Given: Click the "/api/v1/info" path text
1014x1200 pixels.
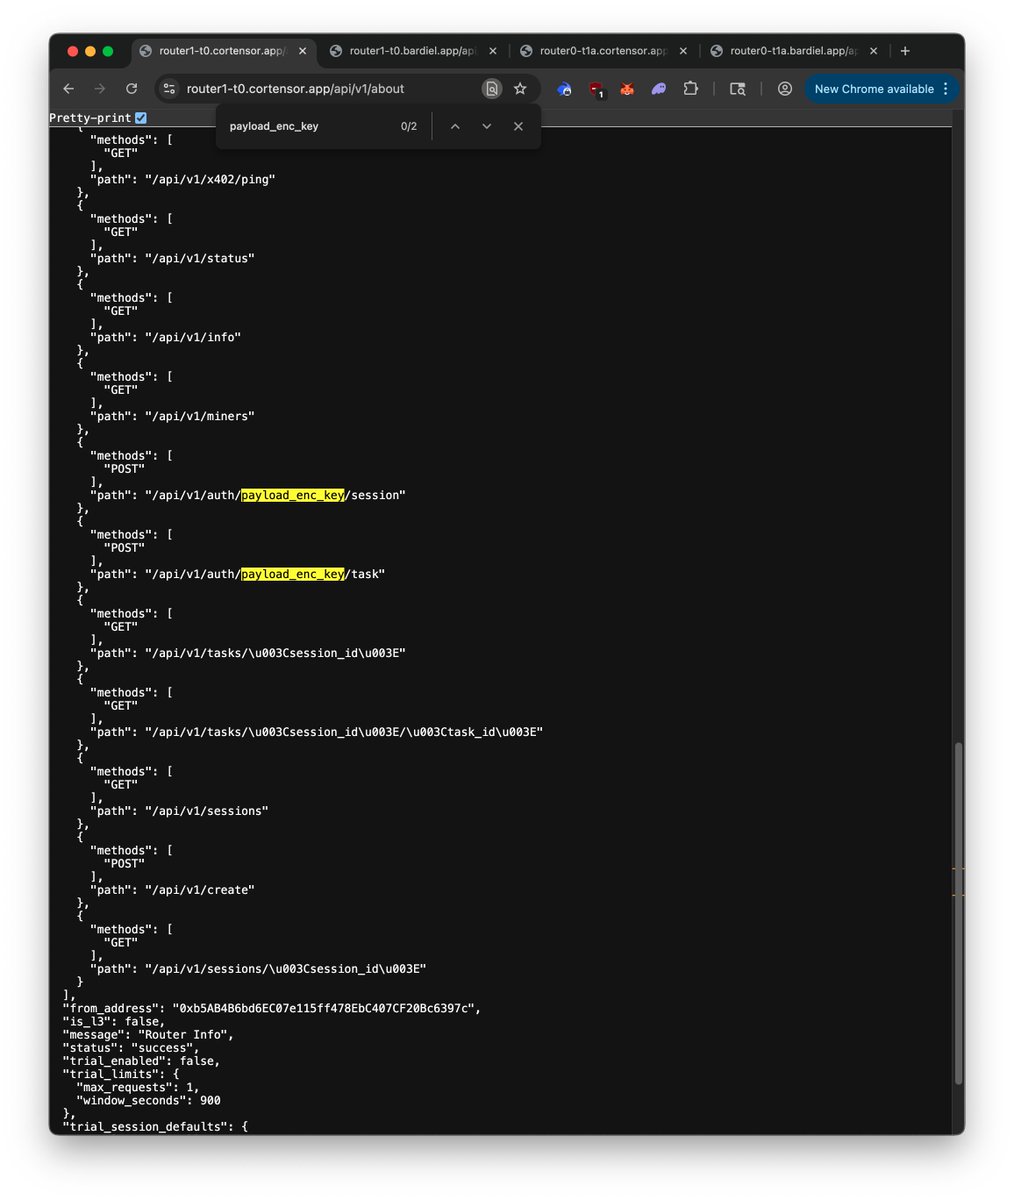Looking at the screenshot, I should pos(193,337).
